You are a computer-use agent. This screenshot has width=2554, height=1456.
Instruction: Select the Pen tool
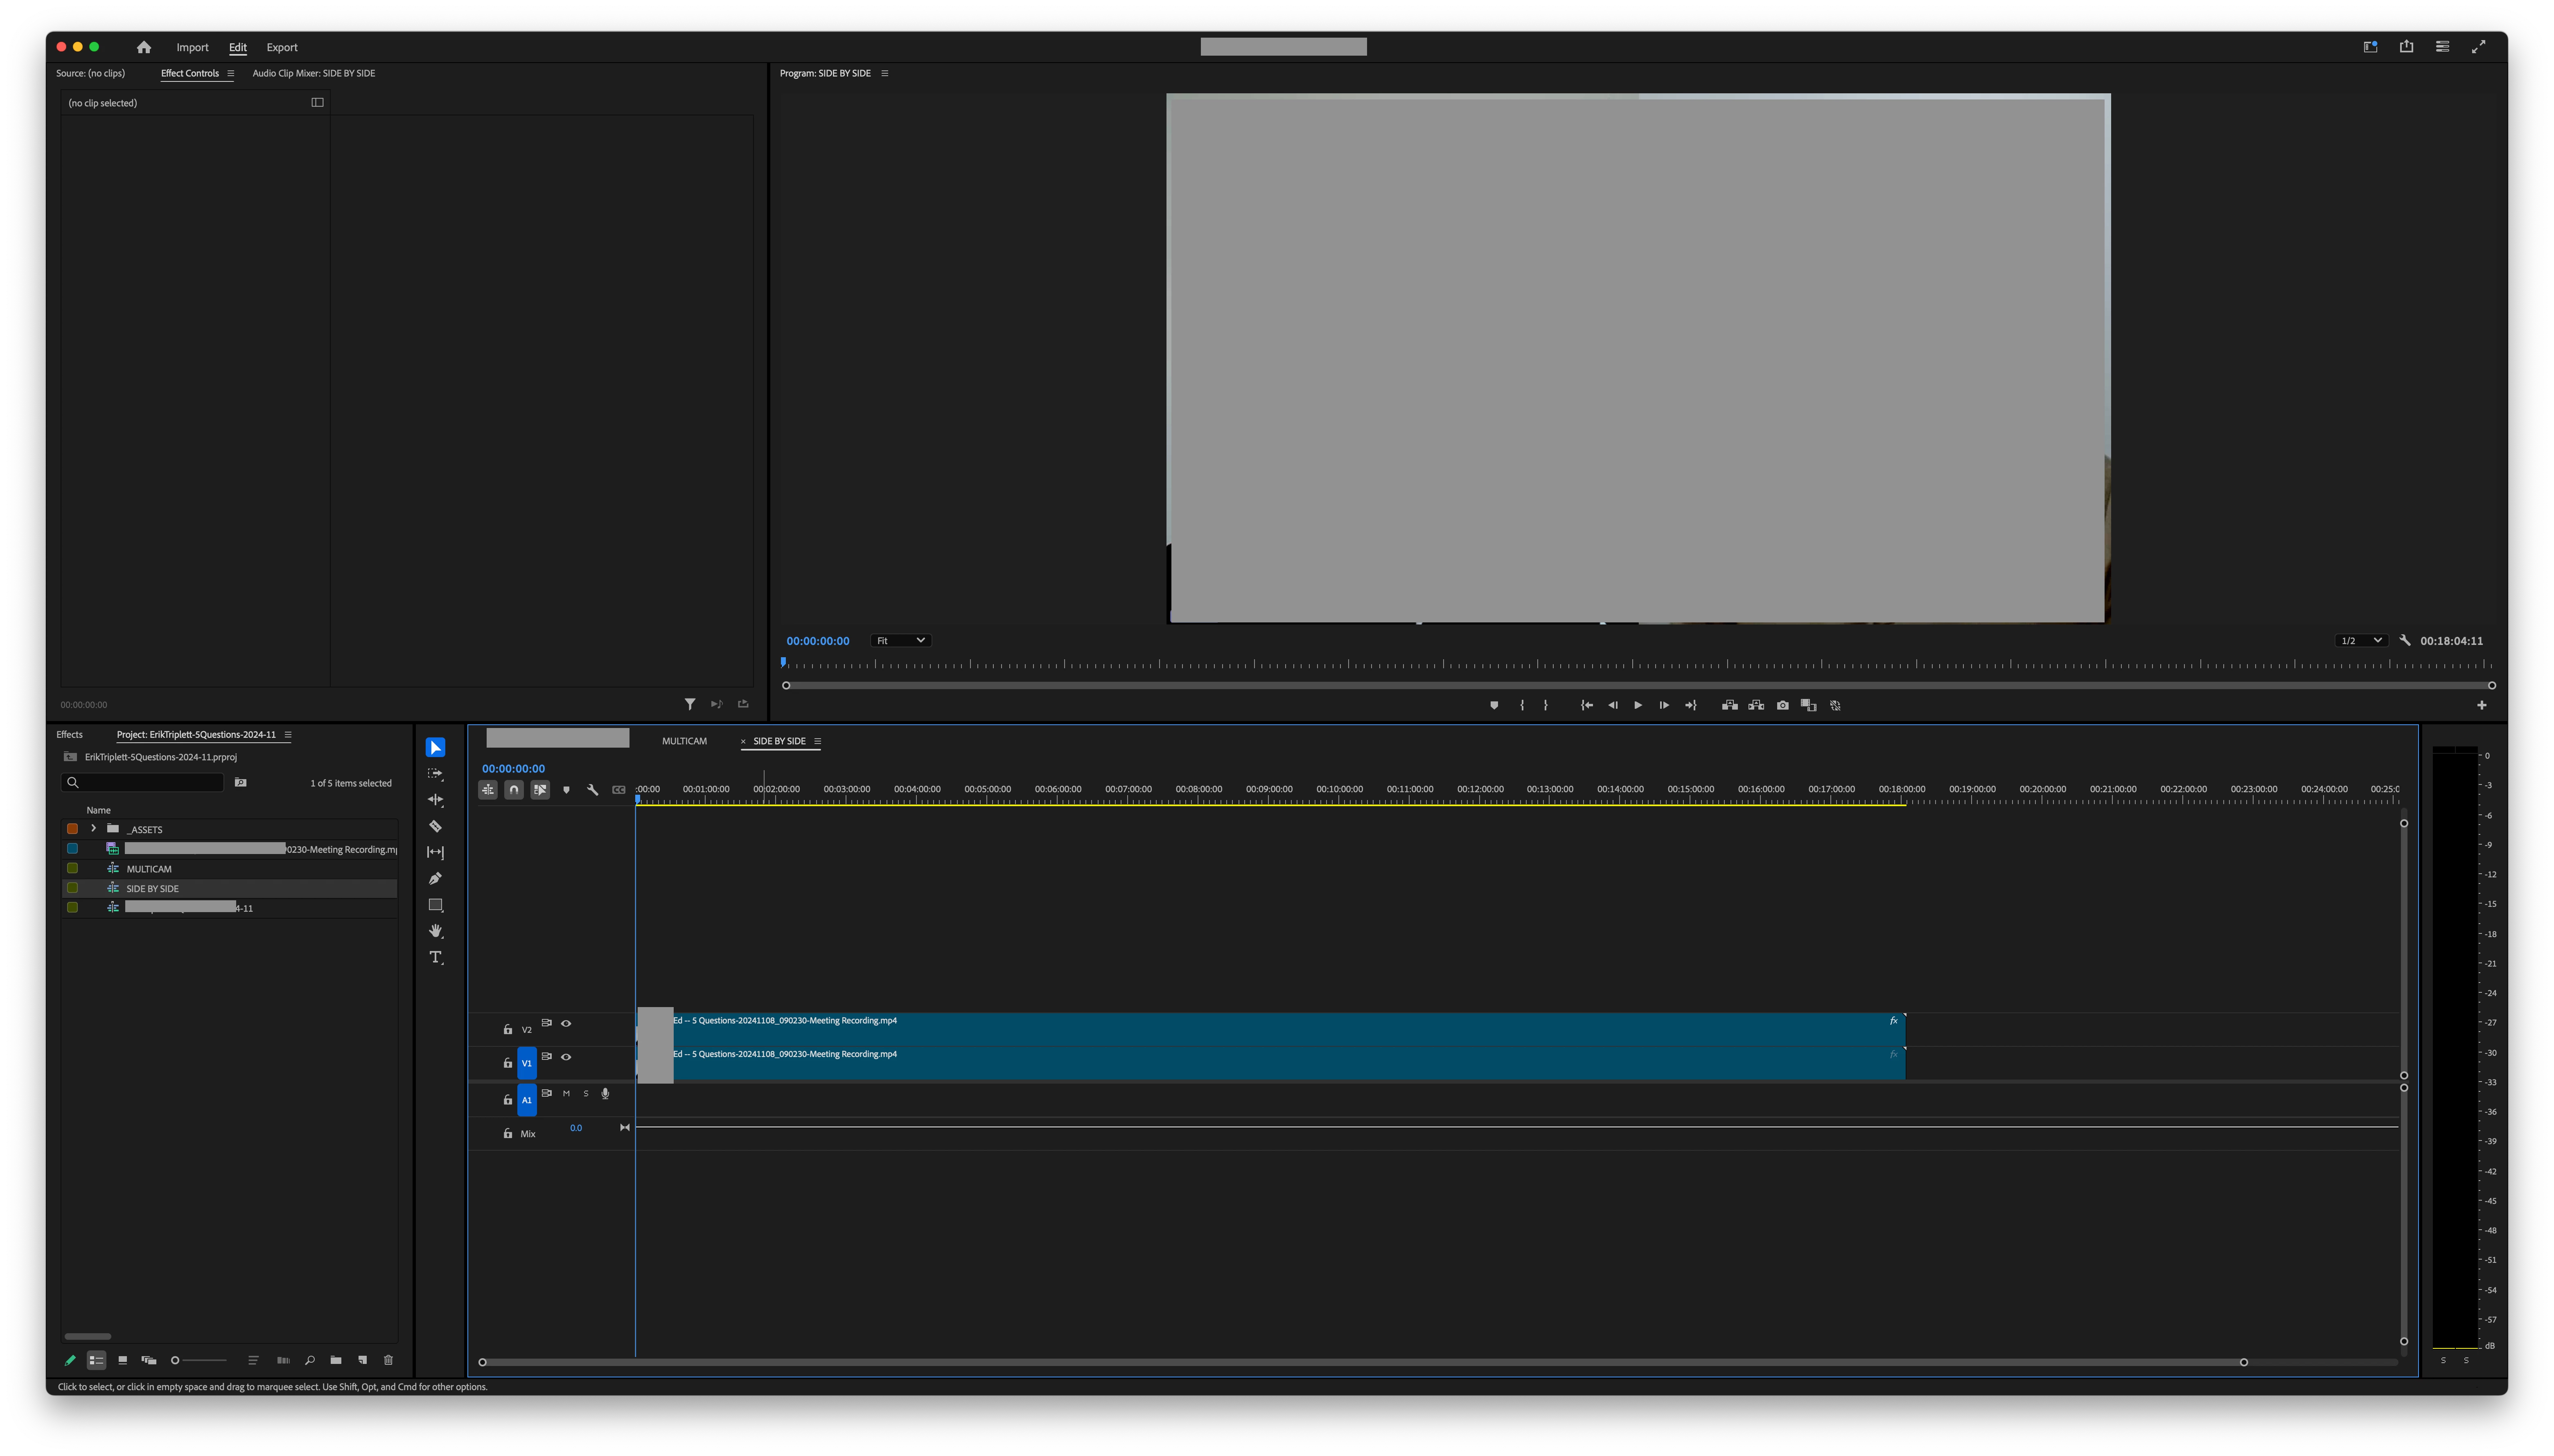point(435,879)
